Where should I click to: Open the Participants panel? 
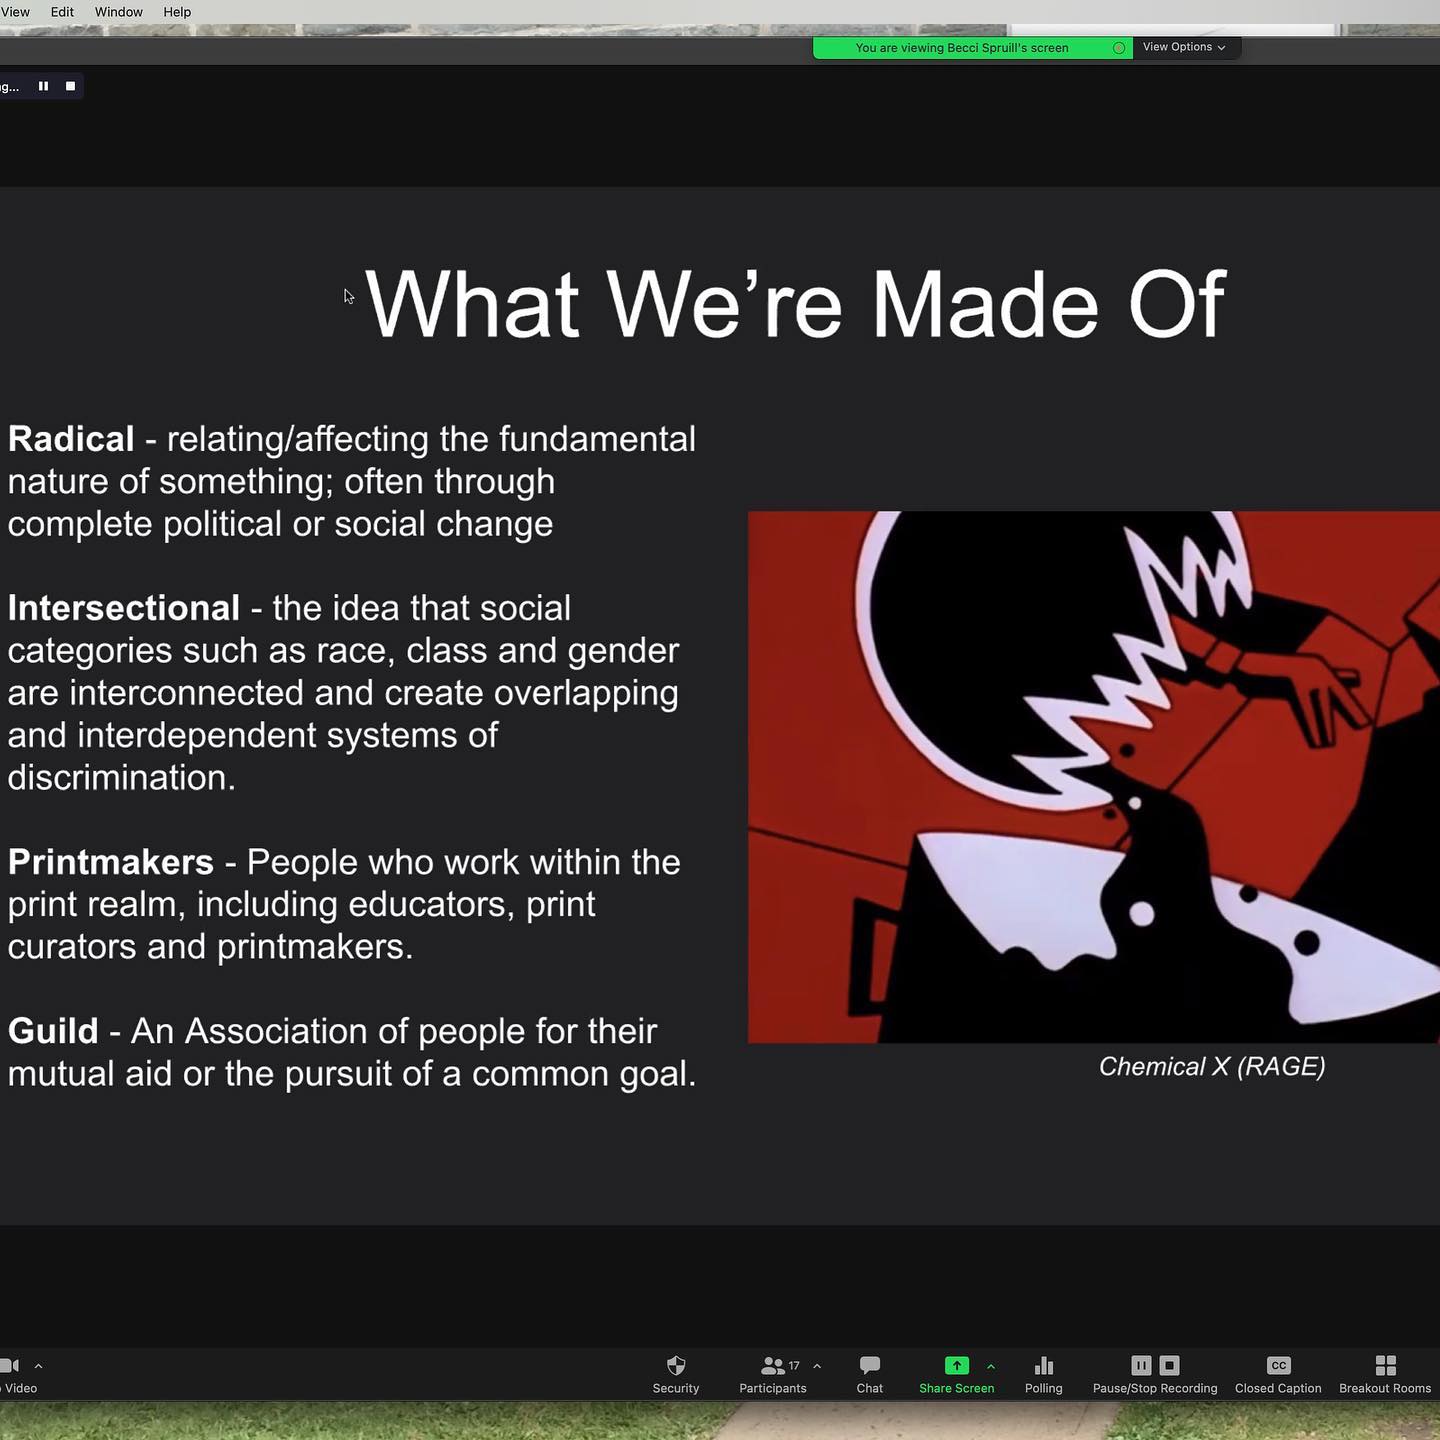772,1366
